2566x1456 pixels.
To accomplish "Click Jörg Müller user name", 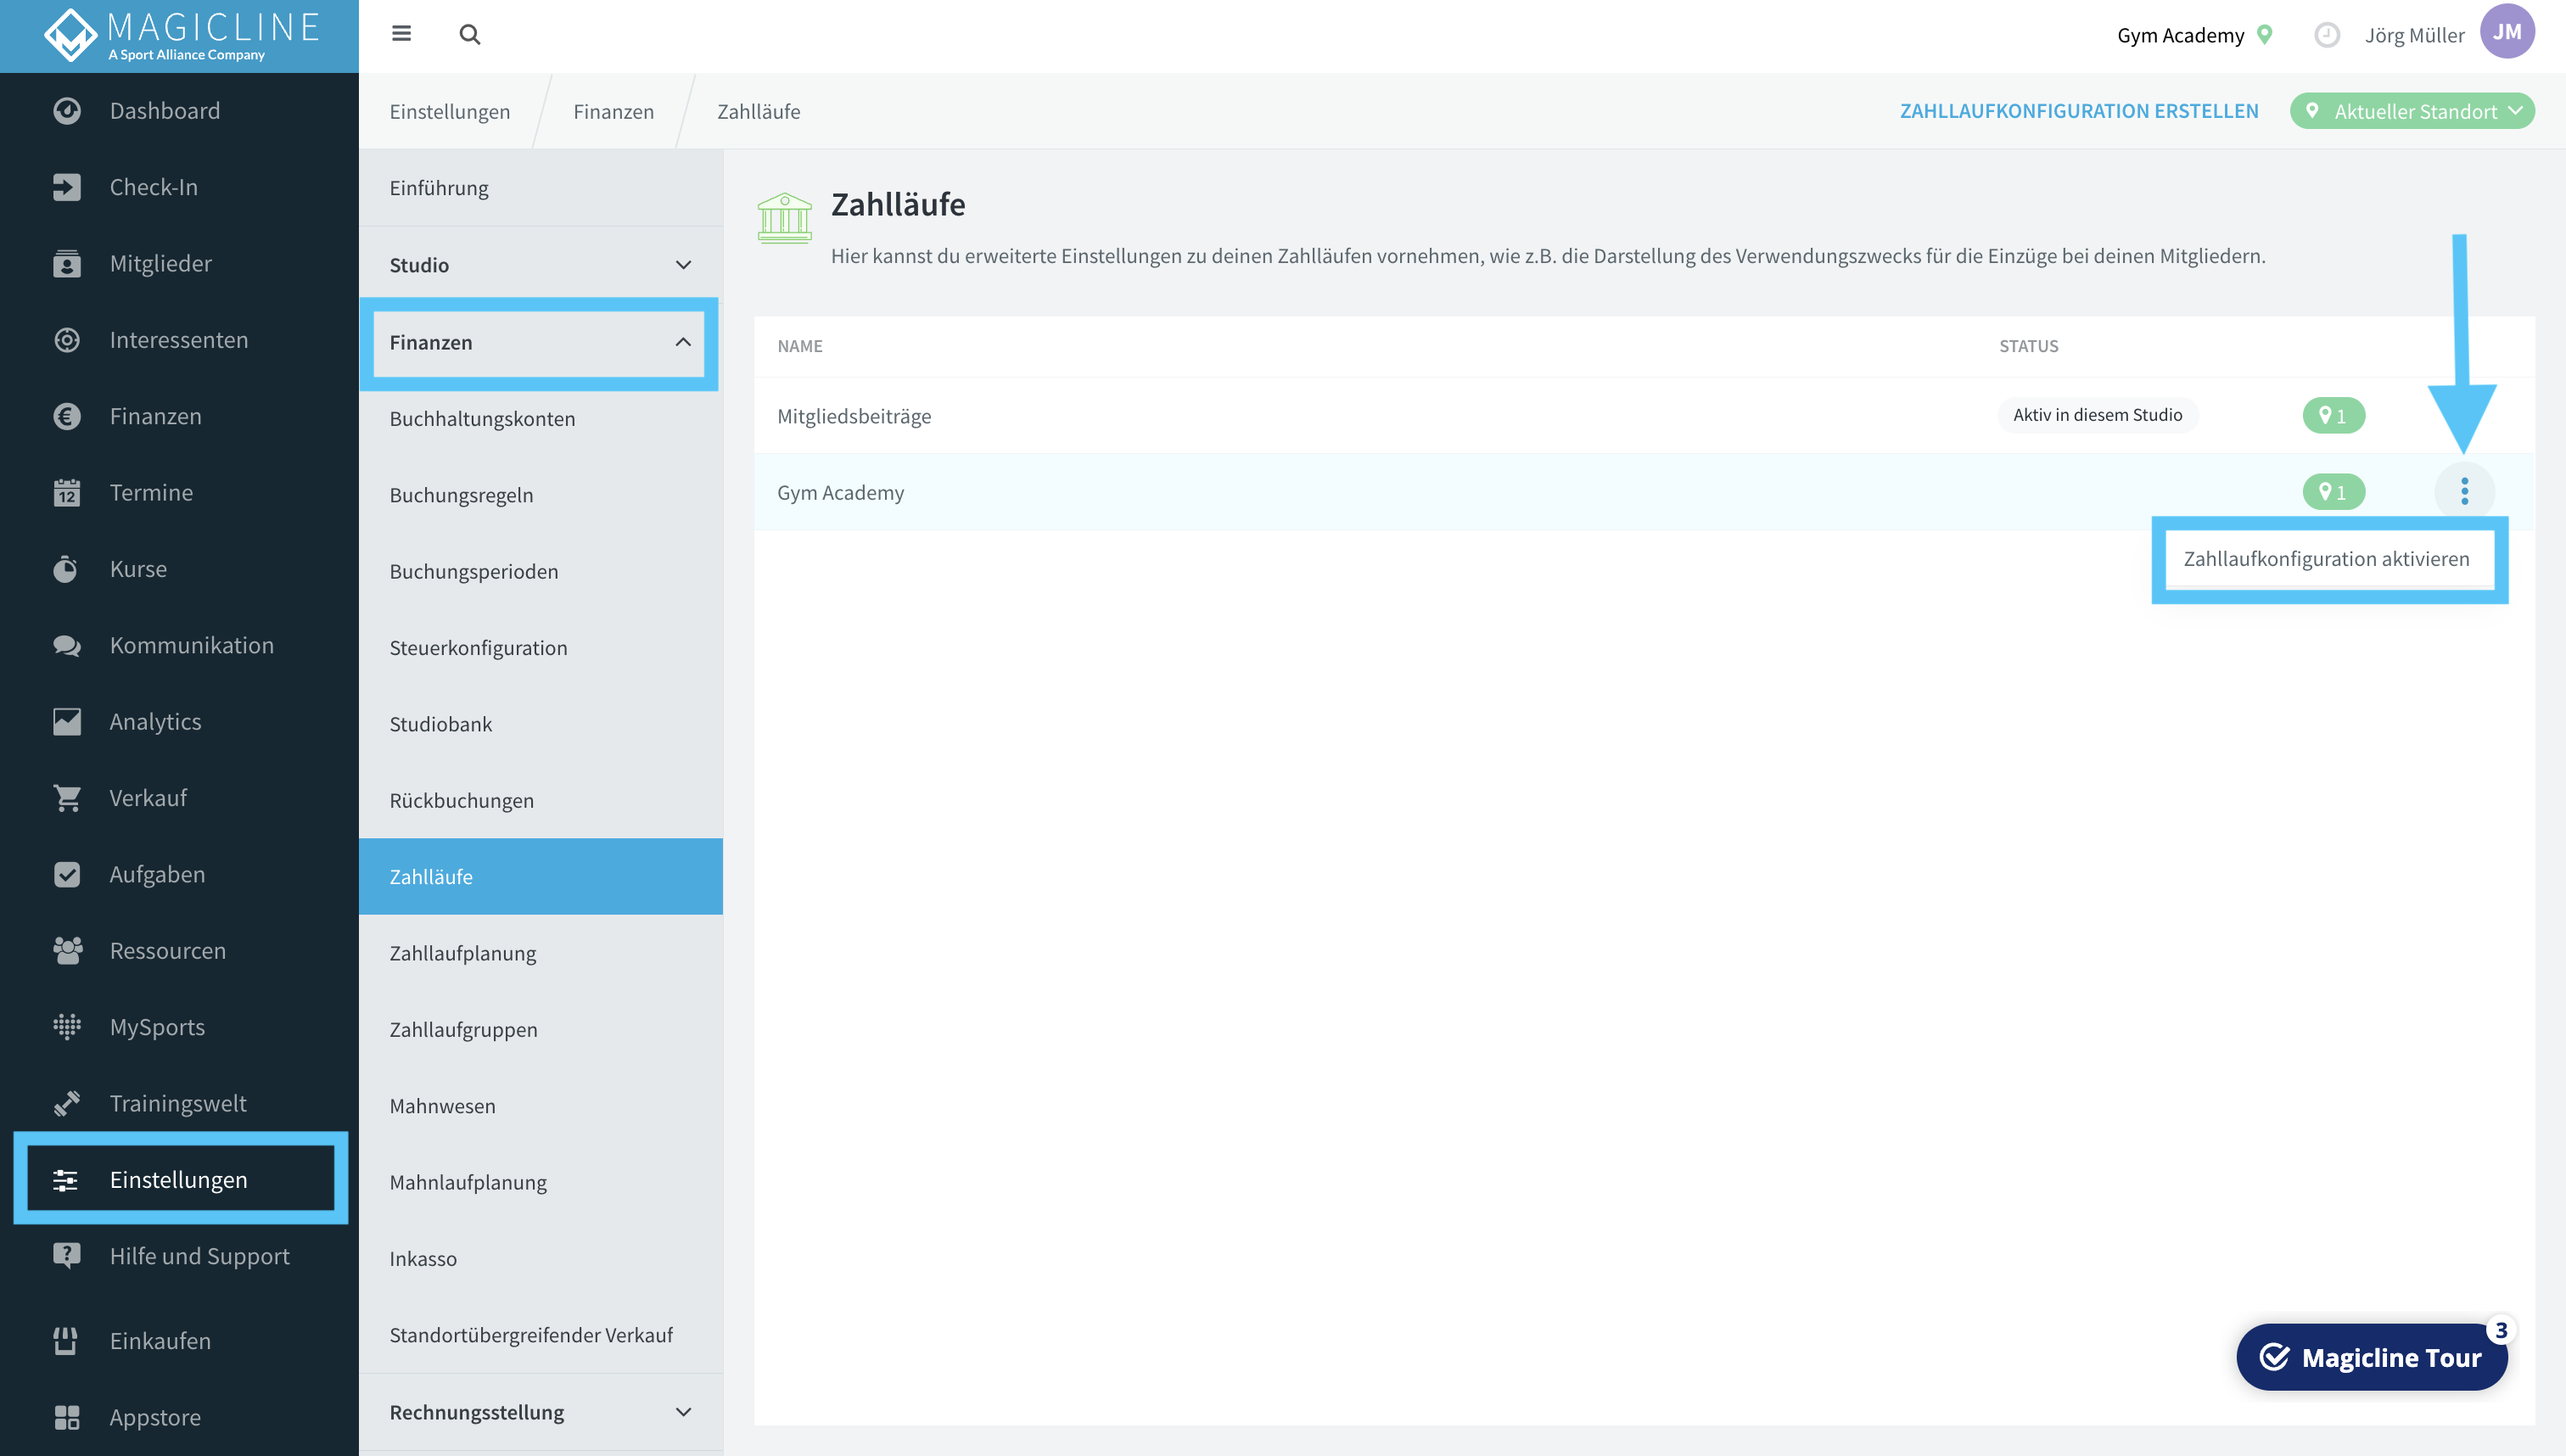I will click(2414, 35).
